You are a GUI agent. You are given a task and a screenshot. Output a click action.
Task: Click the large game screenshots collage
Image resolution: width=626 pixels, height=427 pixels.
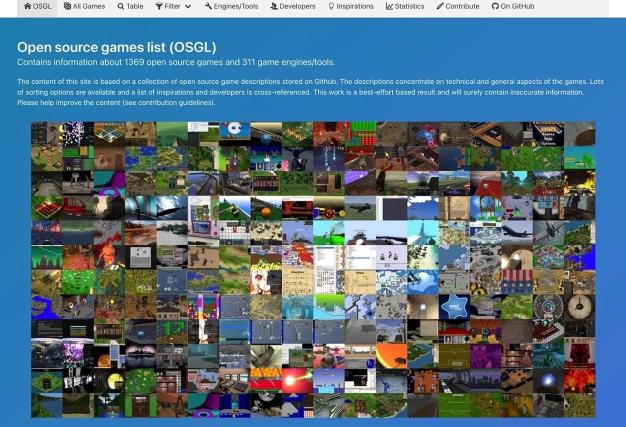(313, 269)
